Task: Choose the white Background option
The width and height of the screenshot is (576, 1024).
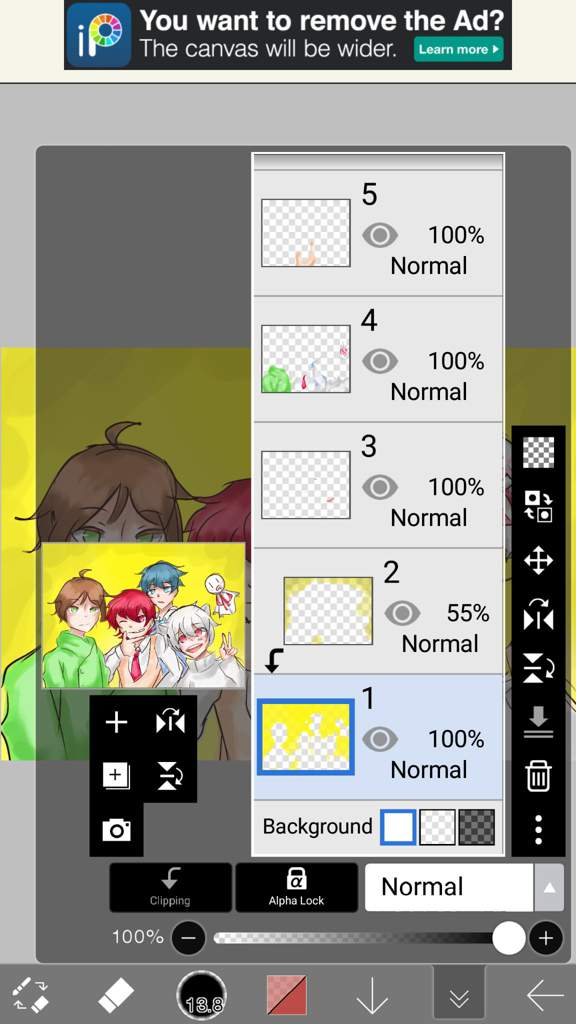Action: point(398,827)
